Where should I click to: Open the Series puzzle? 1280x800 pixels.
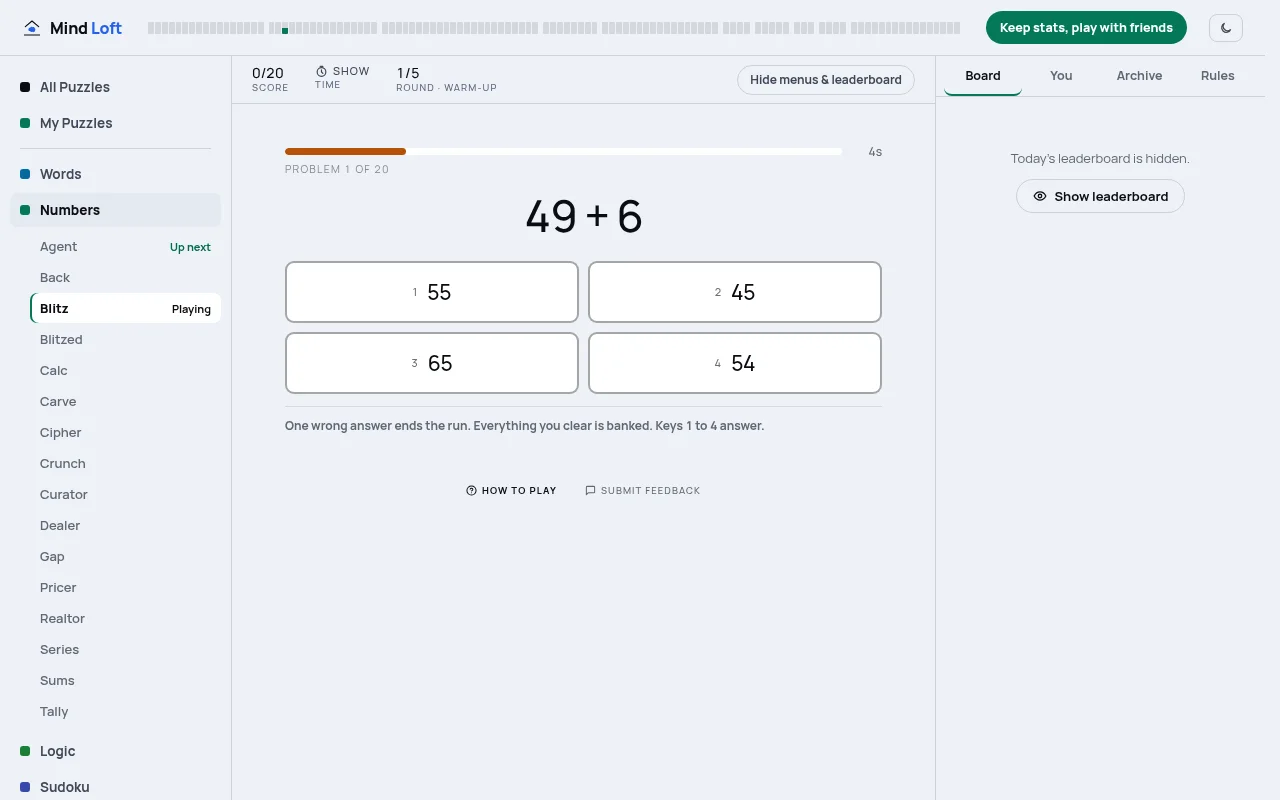tap(125, 650)
